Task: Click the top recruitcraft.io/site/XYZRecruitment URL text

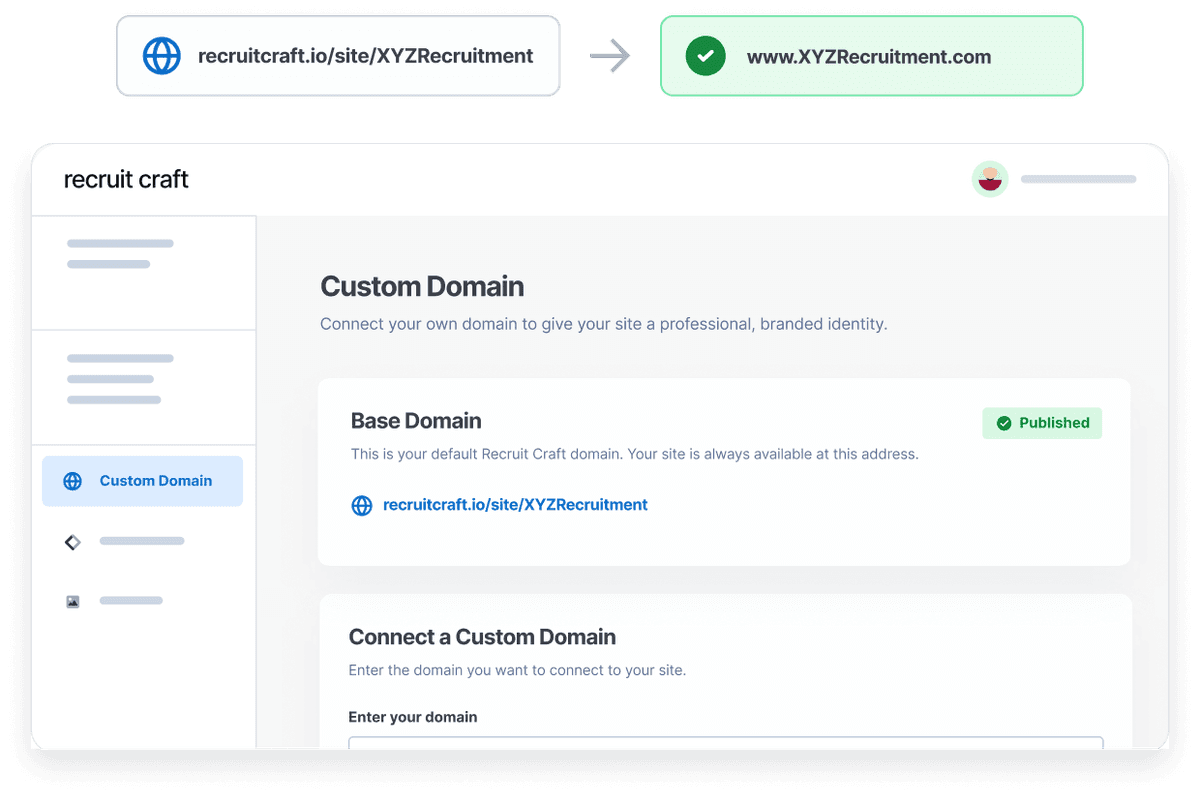Action: [x=366, y=56]
